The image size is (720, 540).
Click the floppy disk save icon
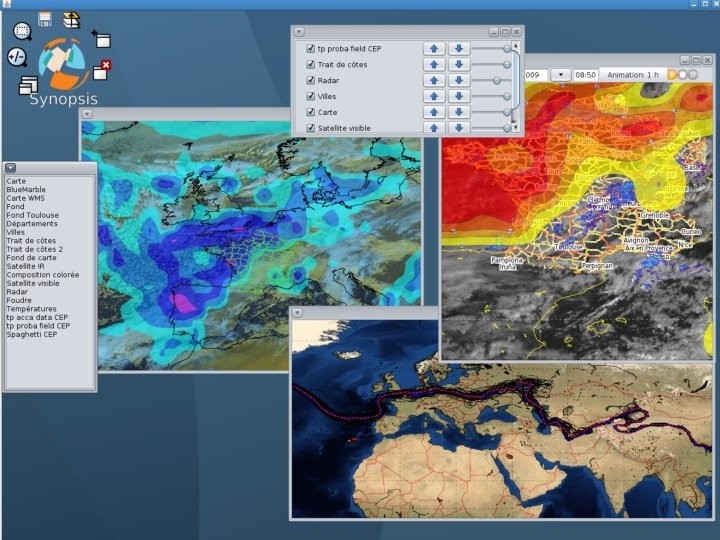(x=45, y=19)
